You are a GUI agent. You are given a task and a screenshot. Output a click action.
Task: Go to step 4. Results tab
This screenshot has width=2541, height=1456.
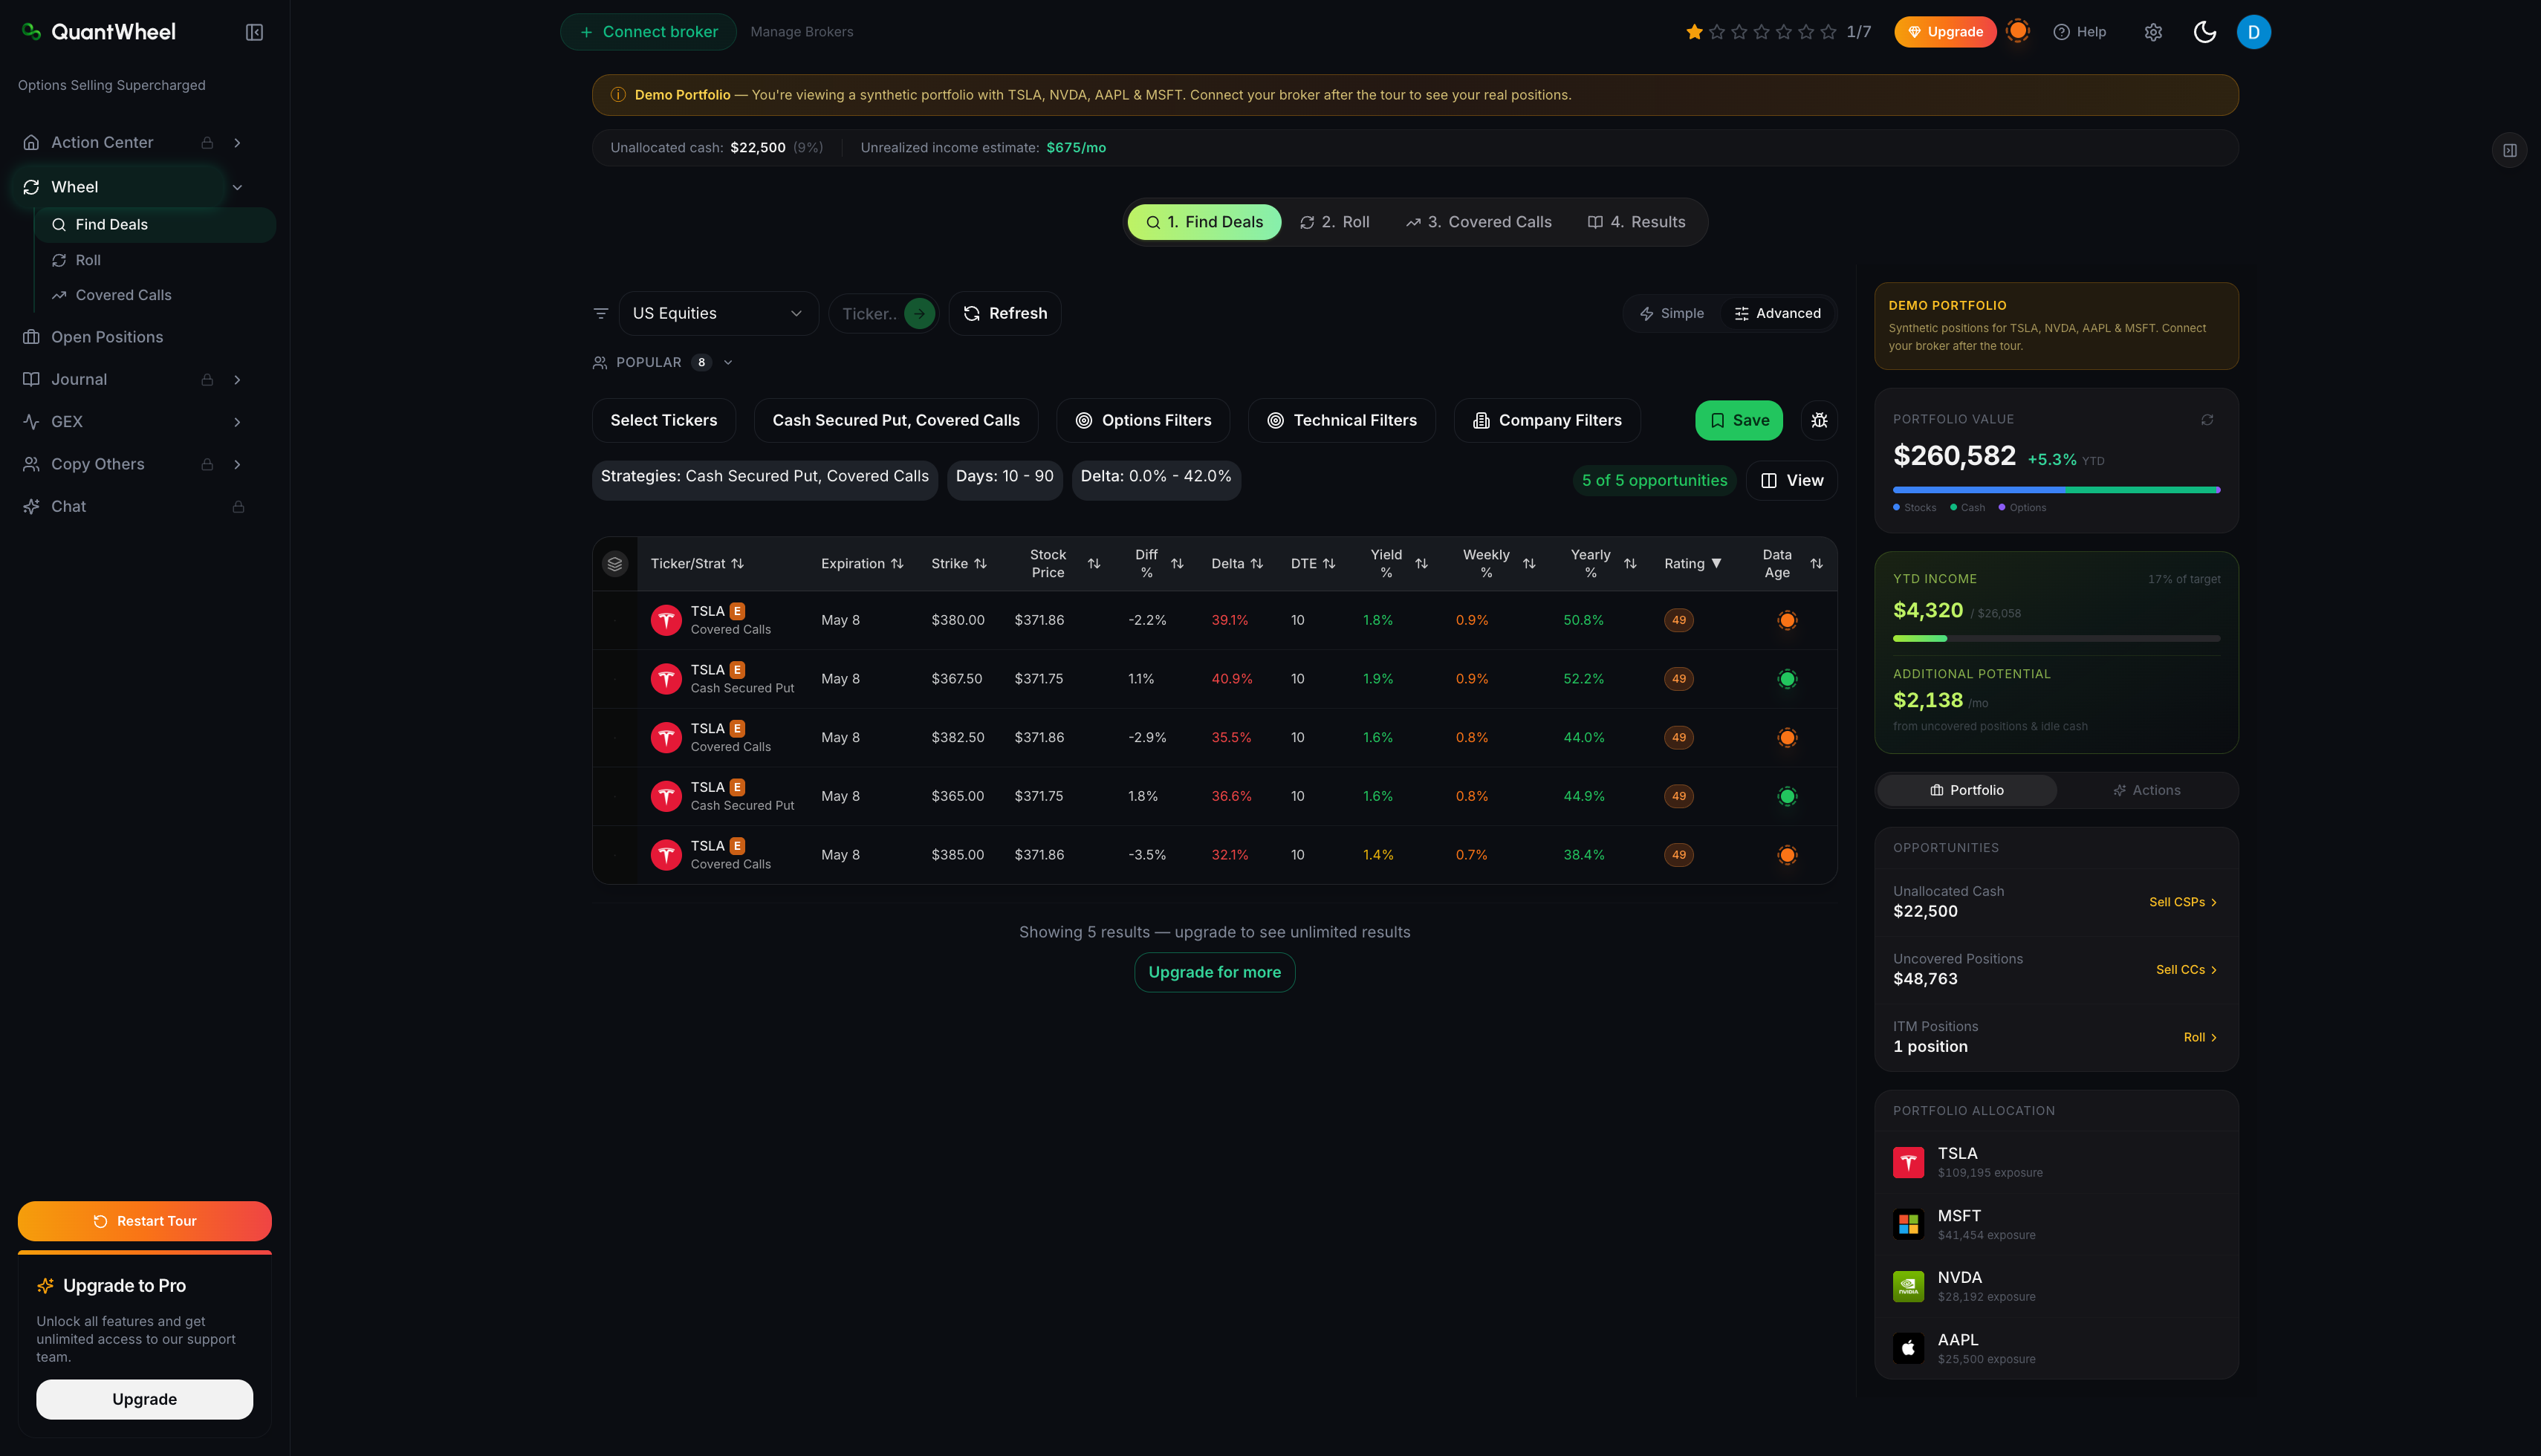coord(1636,222)
